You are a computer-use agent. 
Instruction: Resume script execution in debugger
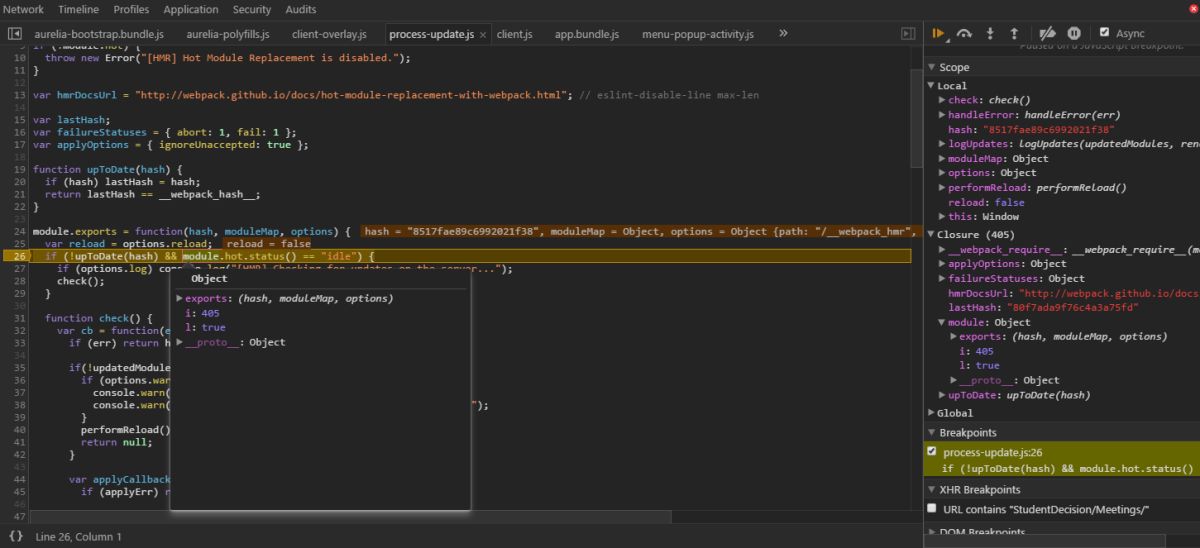(939, 33)
